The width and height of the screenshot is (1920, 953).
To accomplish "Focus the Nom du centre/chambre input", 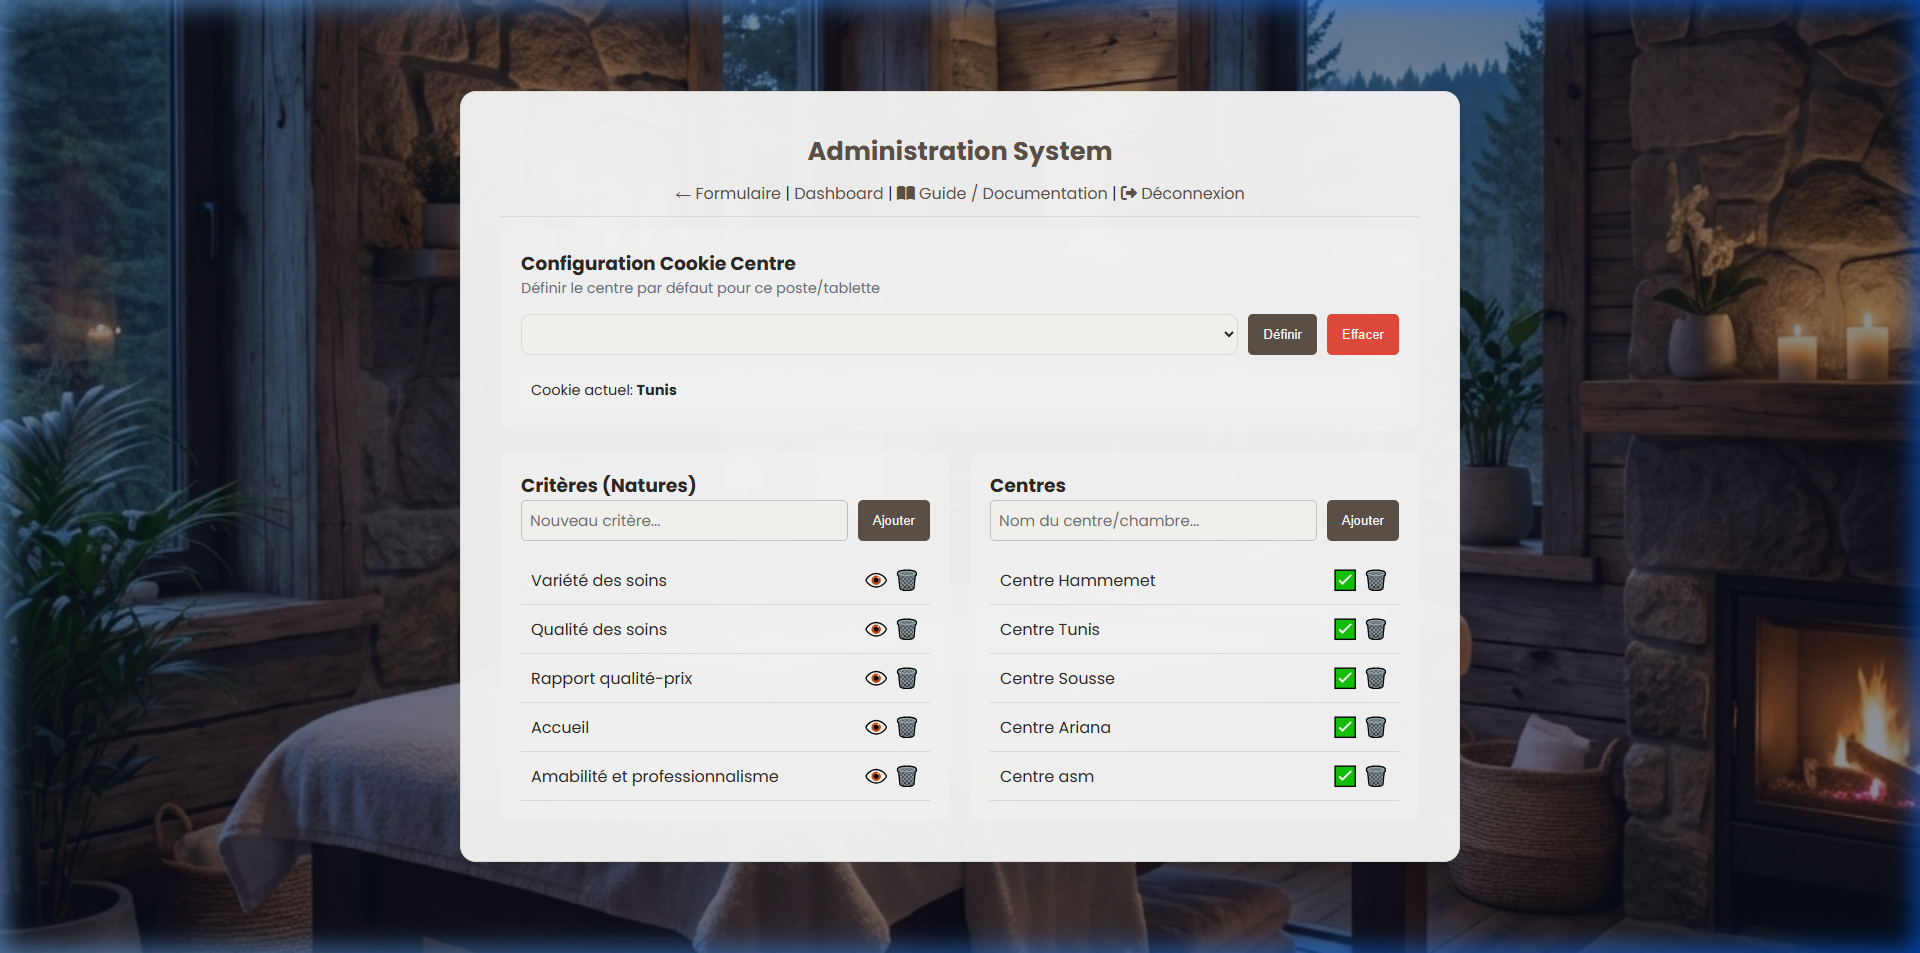I will point(1153,520).
